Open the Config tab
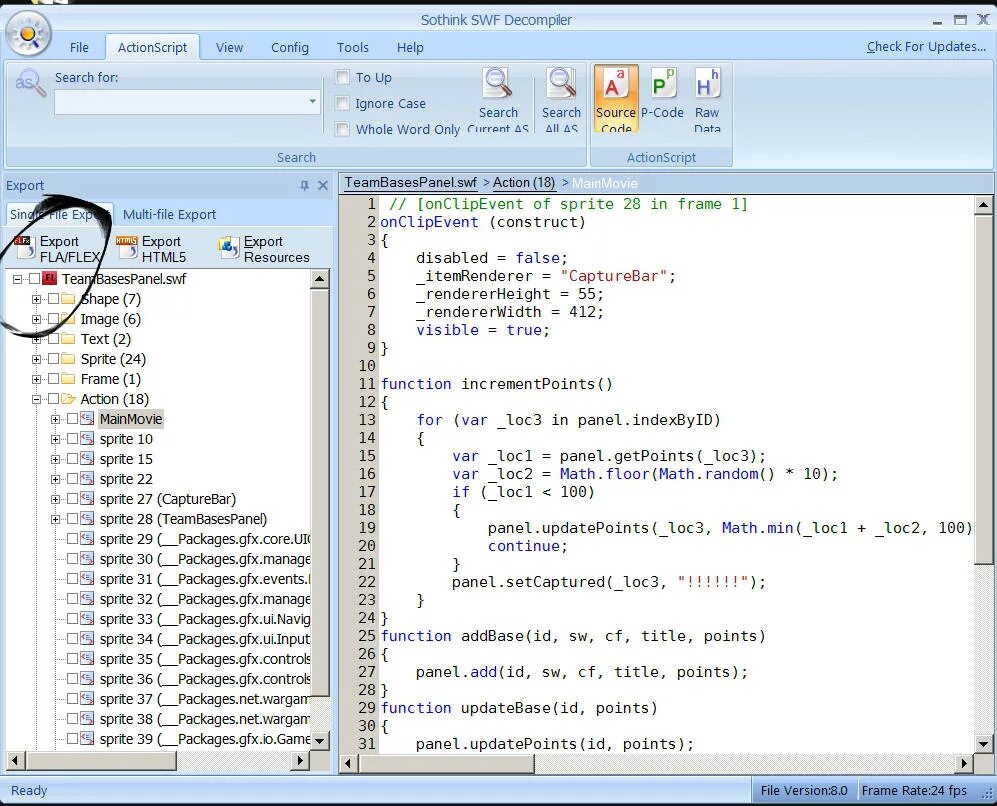 coord(290,48)
